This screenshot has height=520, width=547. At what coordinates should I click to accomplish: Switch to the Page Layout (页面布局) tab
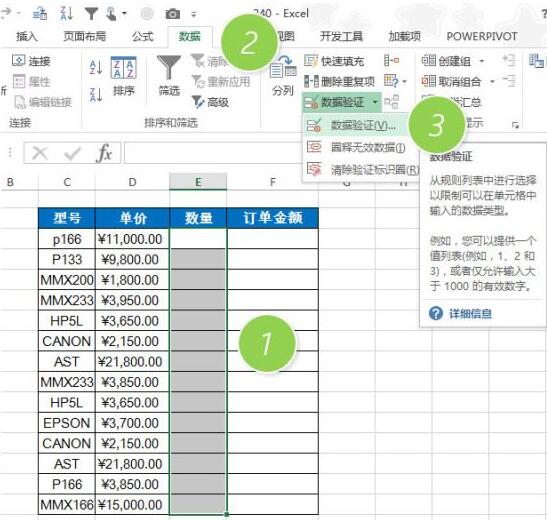pyautogui.click(x=84, y=36)
